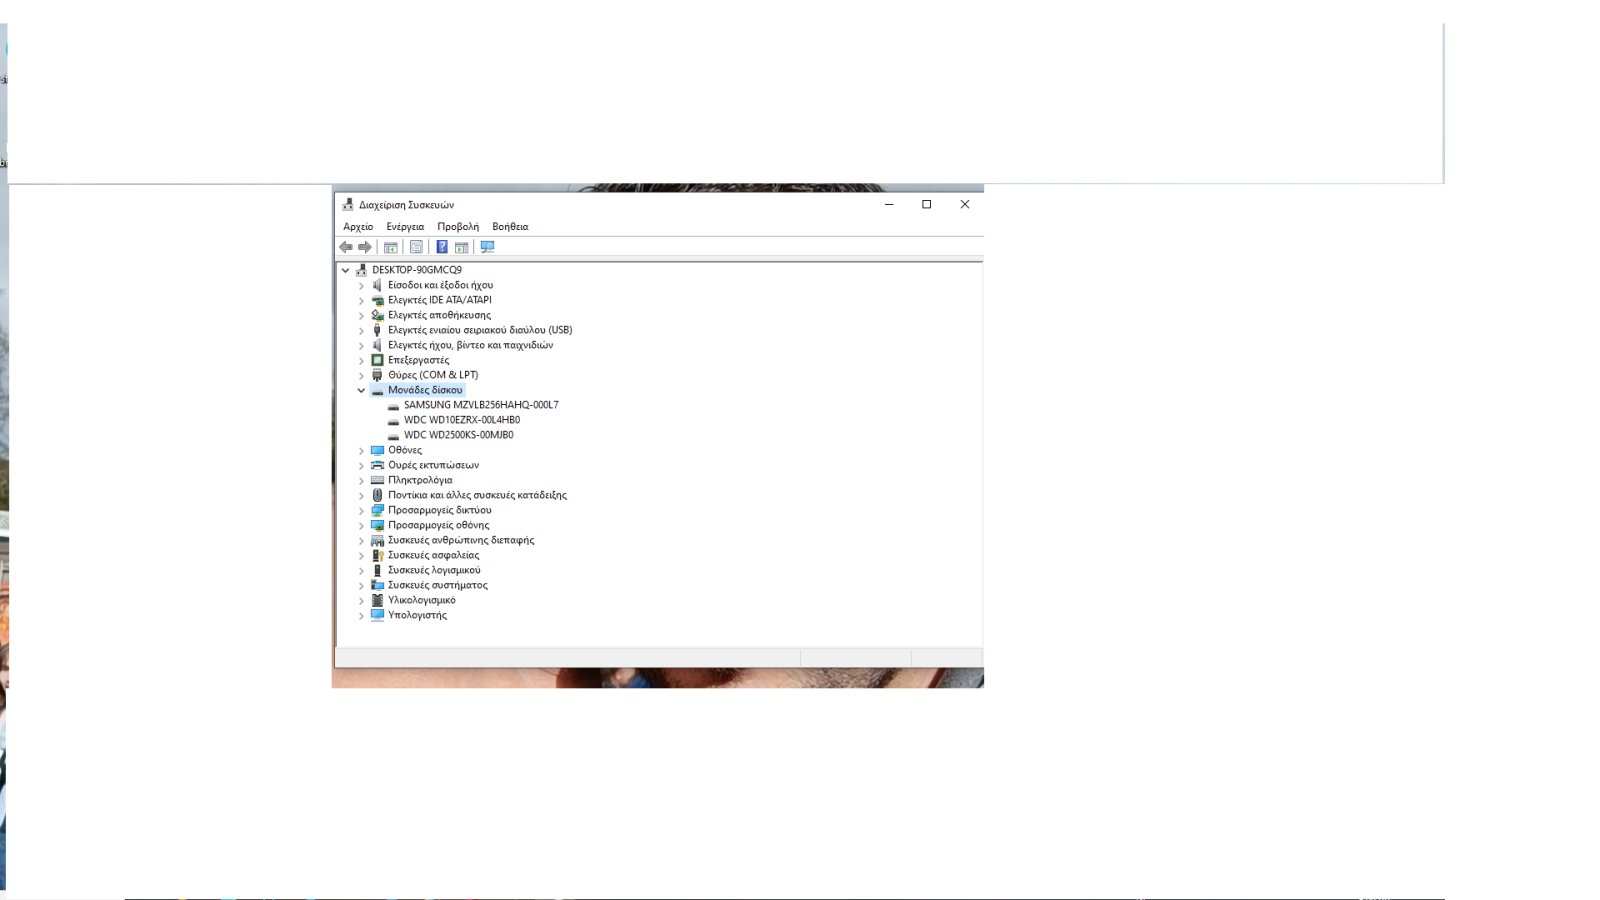Click the network icon for Προσαρμογείς δικτύου
This screenshot has height=900, width=1600.
coord(377,510)
